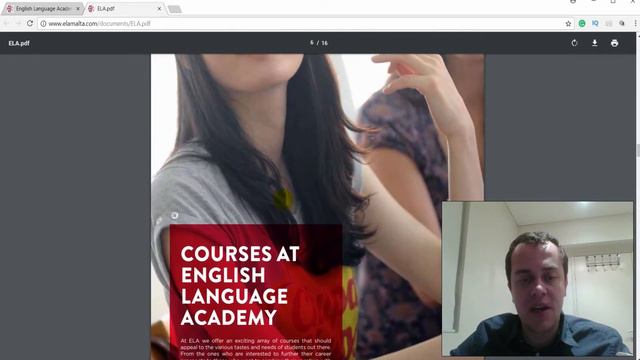Viewport: 640px width, 360px height.
Task: Print the PDF document
Action: point(614,43)
